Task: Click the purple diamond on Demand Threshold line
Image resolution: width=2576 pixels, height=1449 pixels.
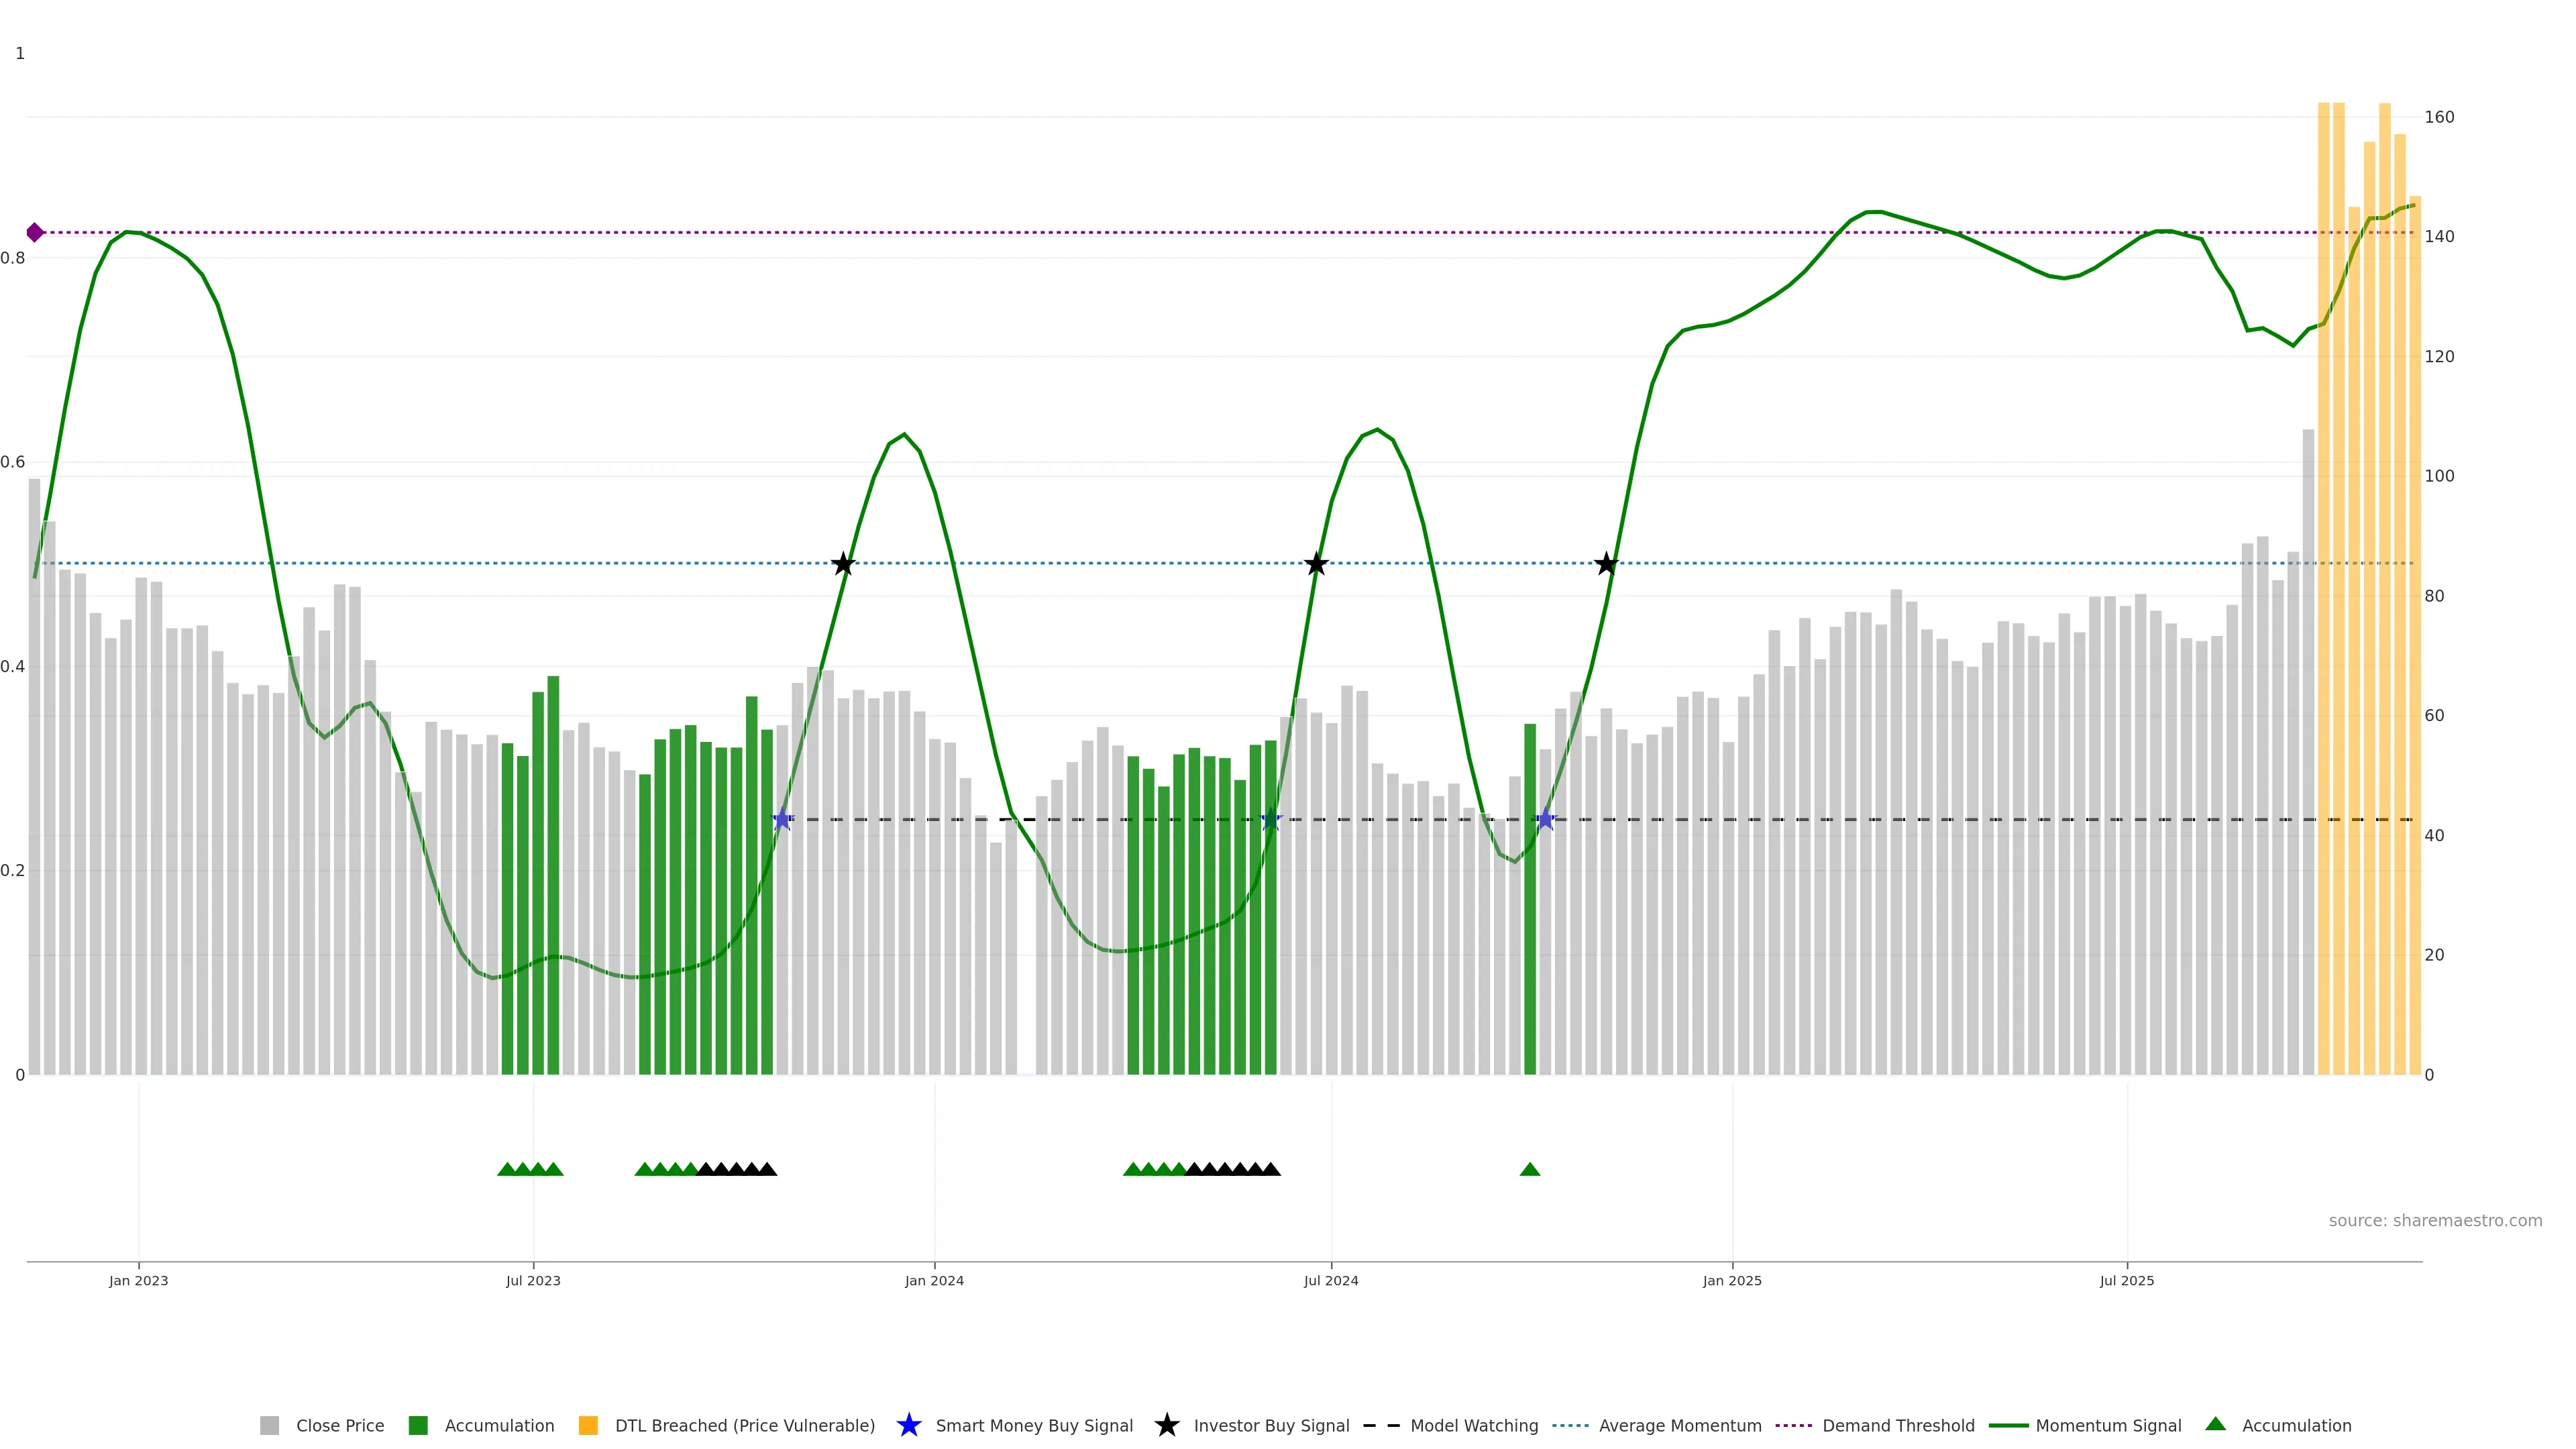Action: 35,232
